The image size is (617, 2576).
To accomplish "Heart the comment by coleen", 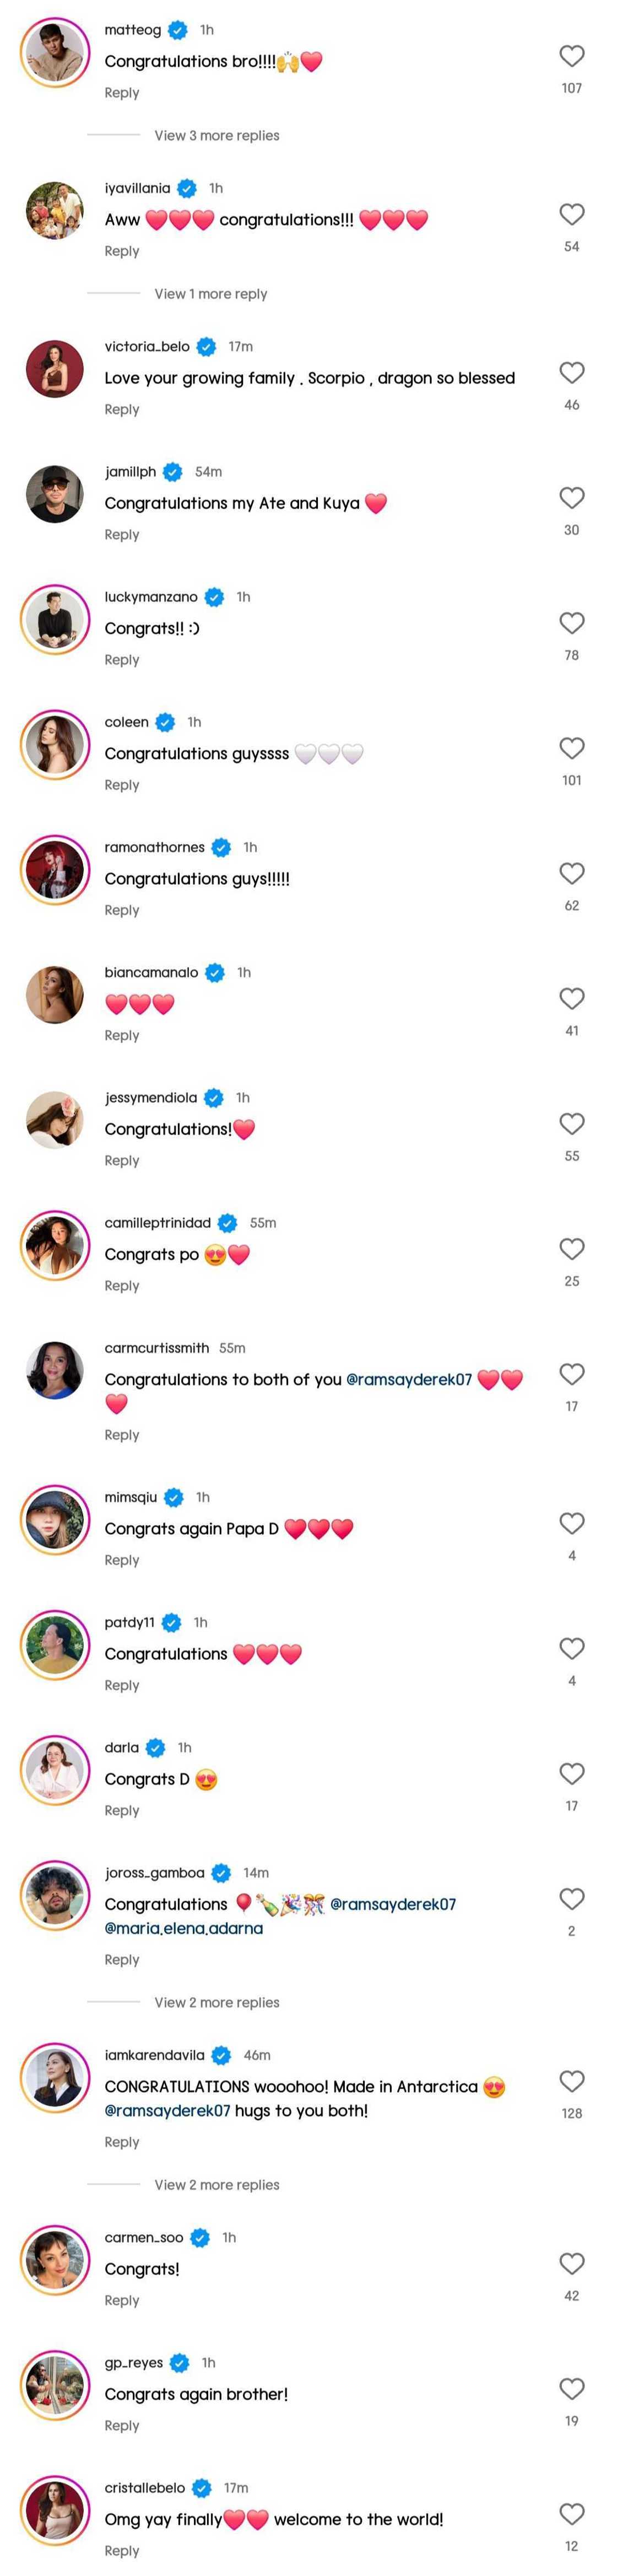I will point(571,748).
